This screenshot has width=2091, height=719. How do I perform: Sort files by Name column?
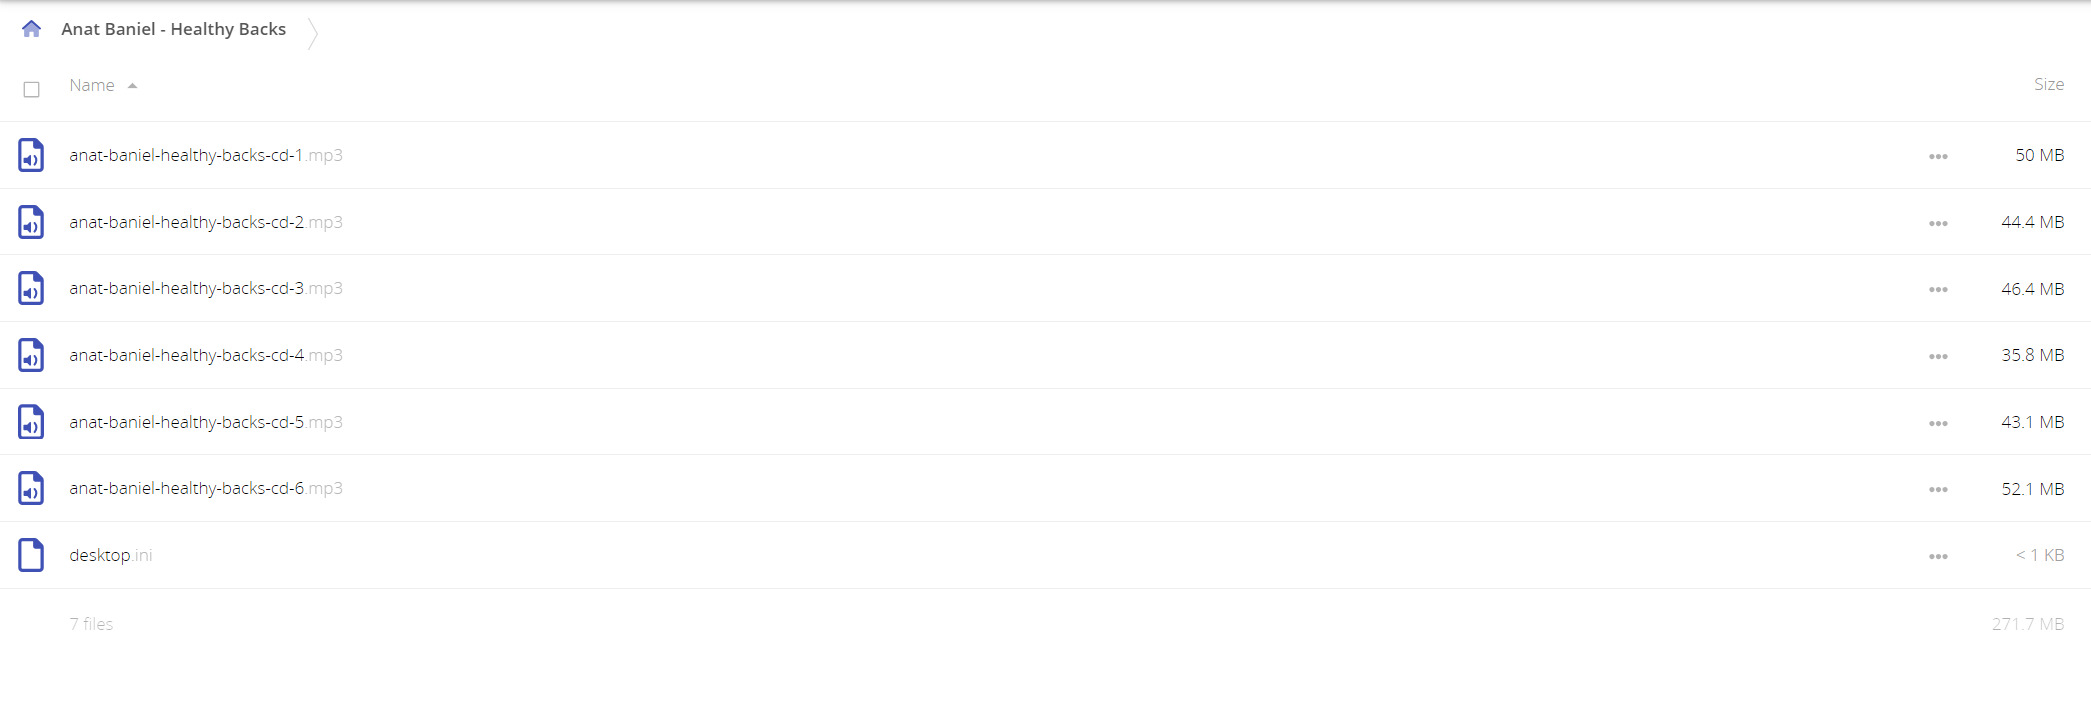[92, 85]
